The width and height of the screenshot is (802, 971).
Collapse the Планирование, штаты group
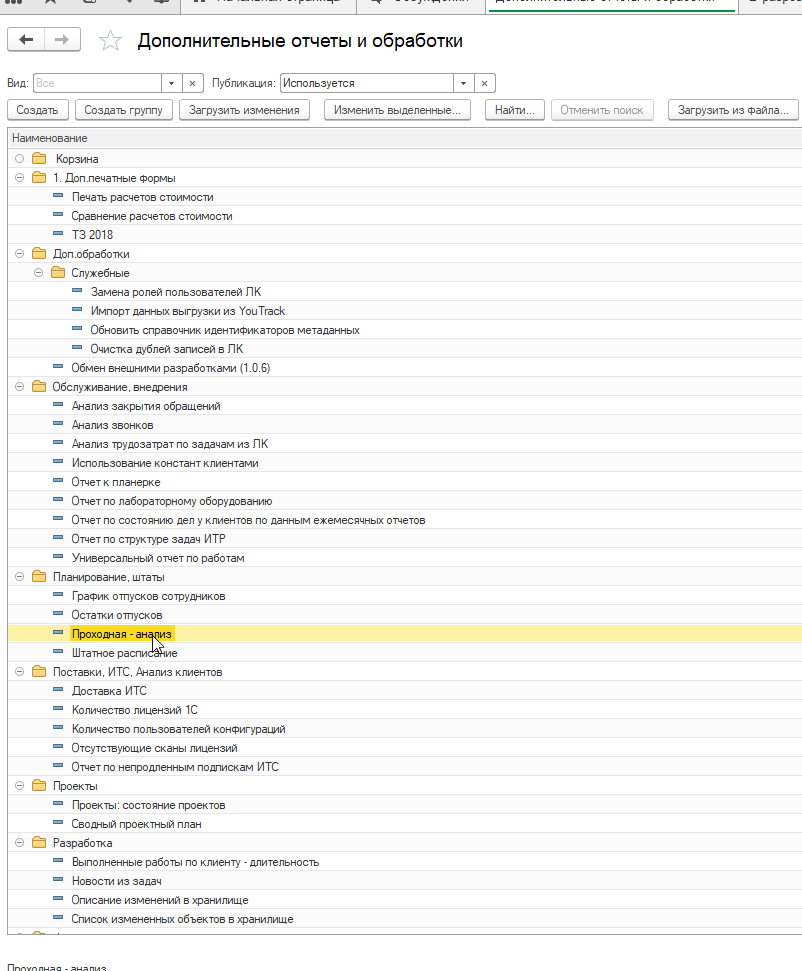point(19,577)
